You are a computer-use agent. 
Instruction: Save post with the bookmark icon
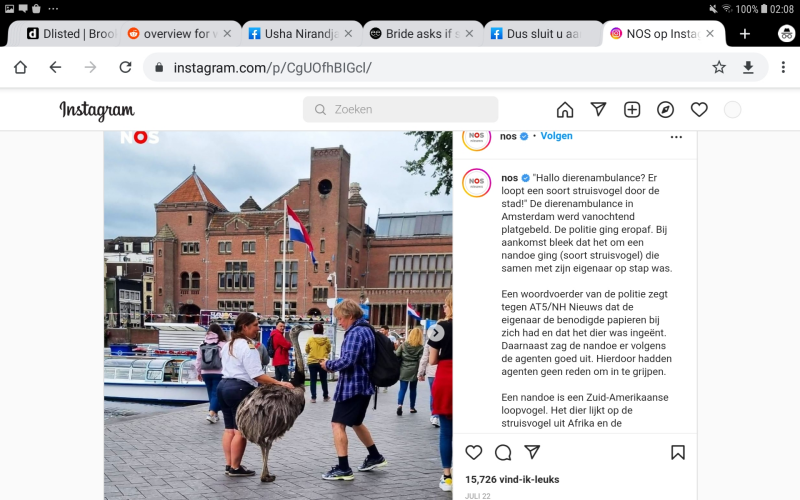678,452
